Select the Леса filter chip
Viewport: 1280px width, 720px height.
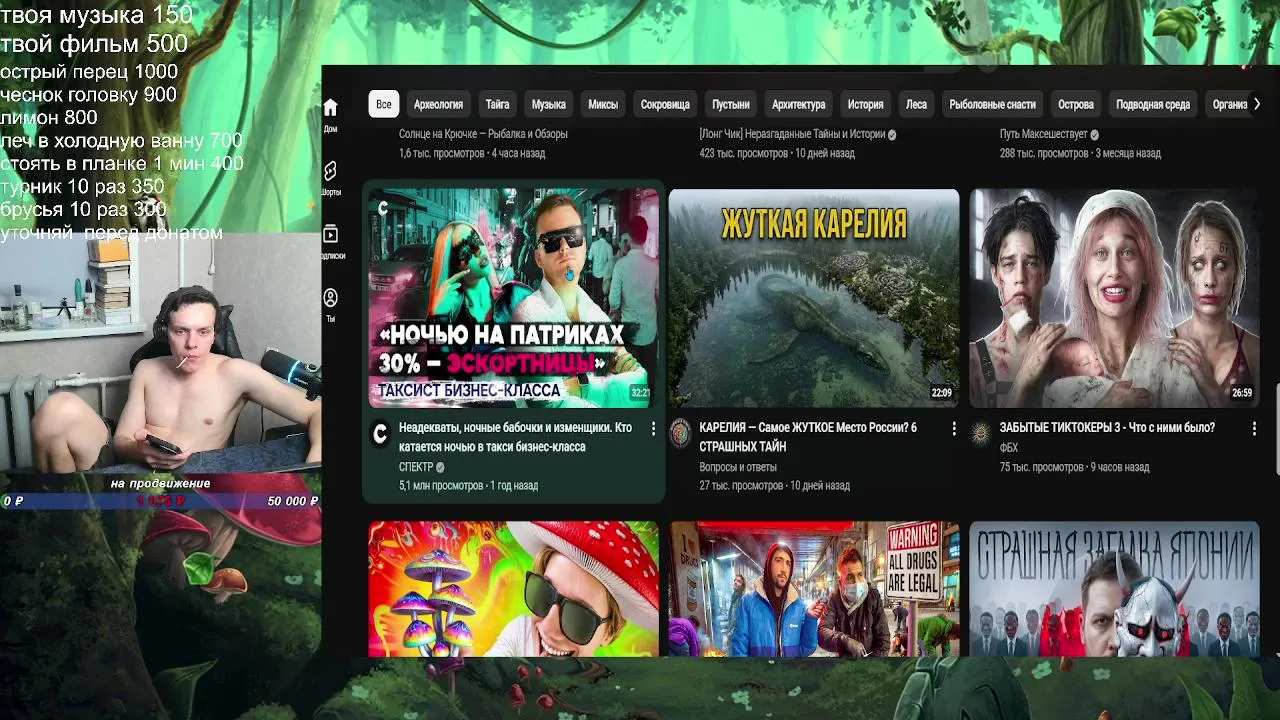[x=916, y=104]
